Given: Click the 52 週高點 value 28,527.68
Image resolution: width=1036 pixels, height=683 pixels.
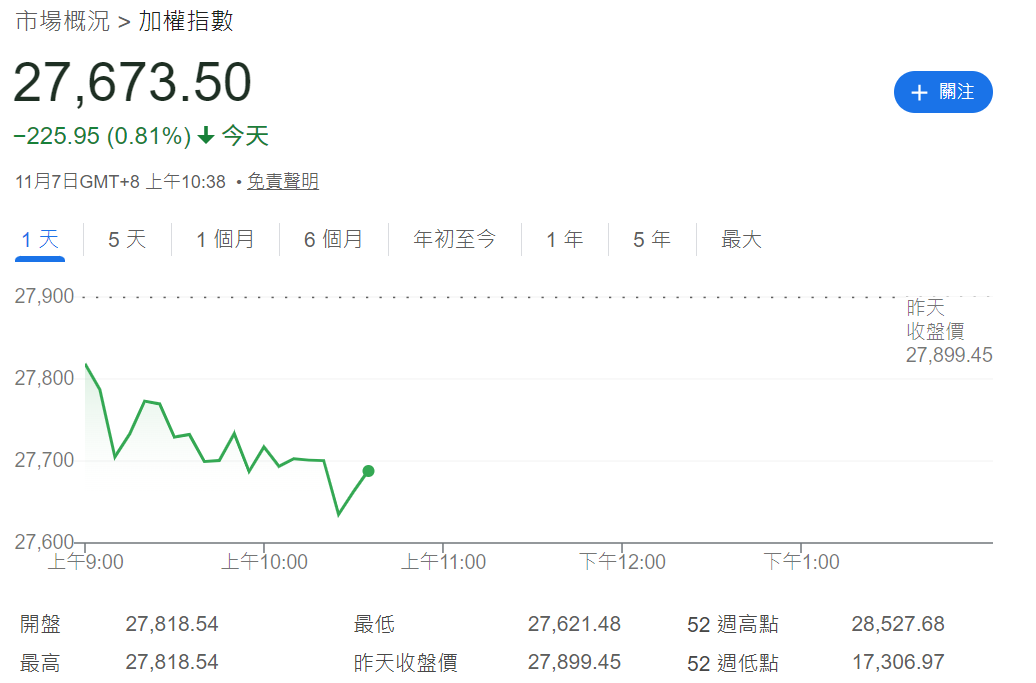Looking at the screenshot, I should [898, 623].
